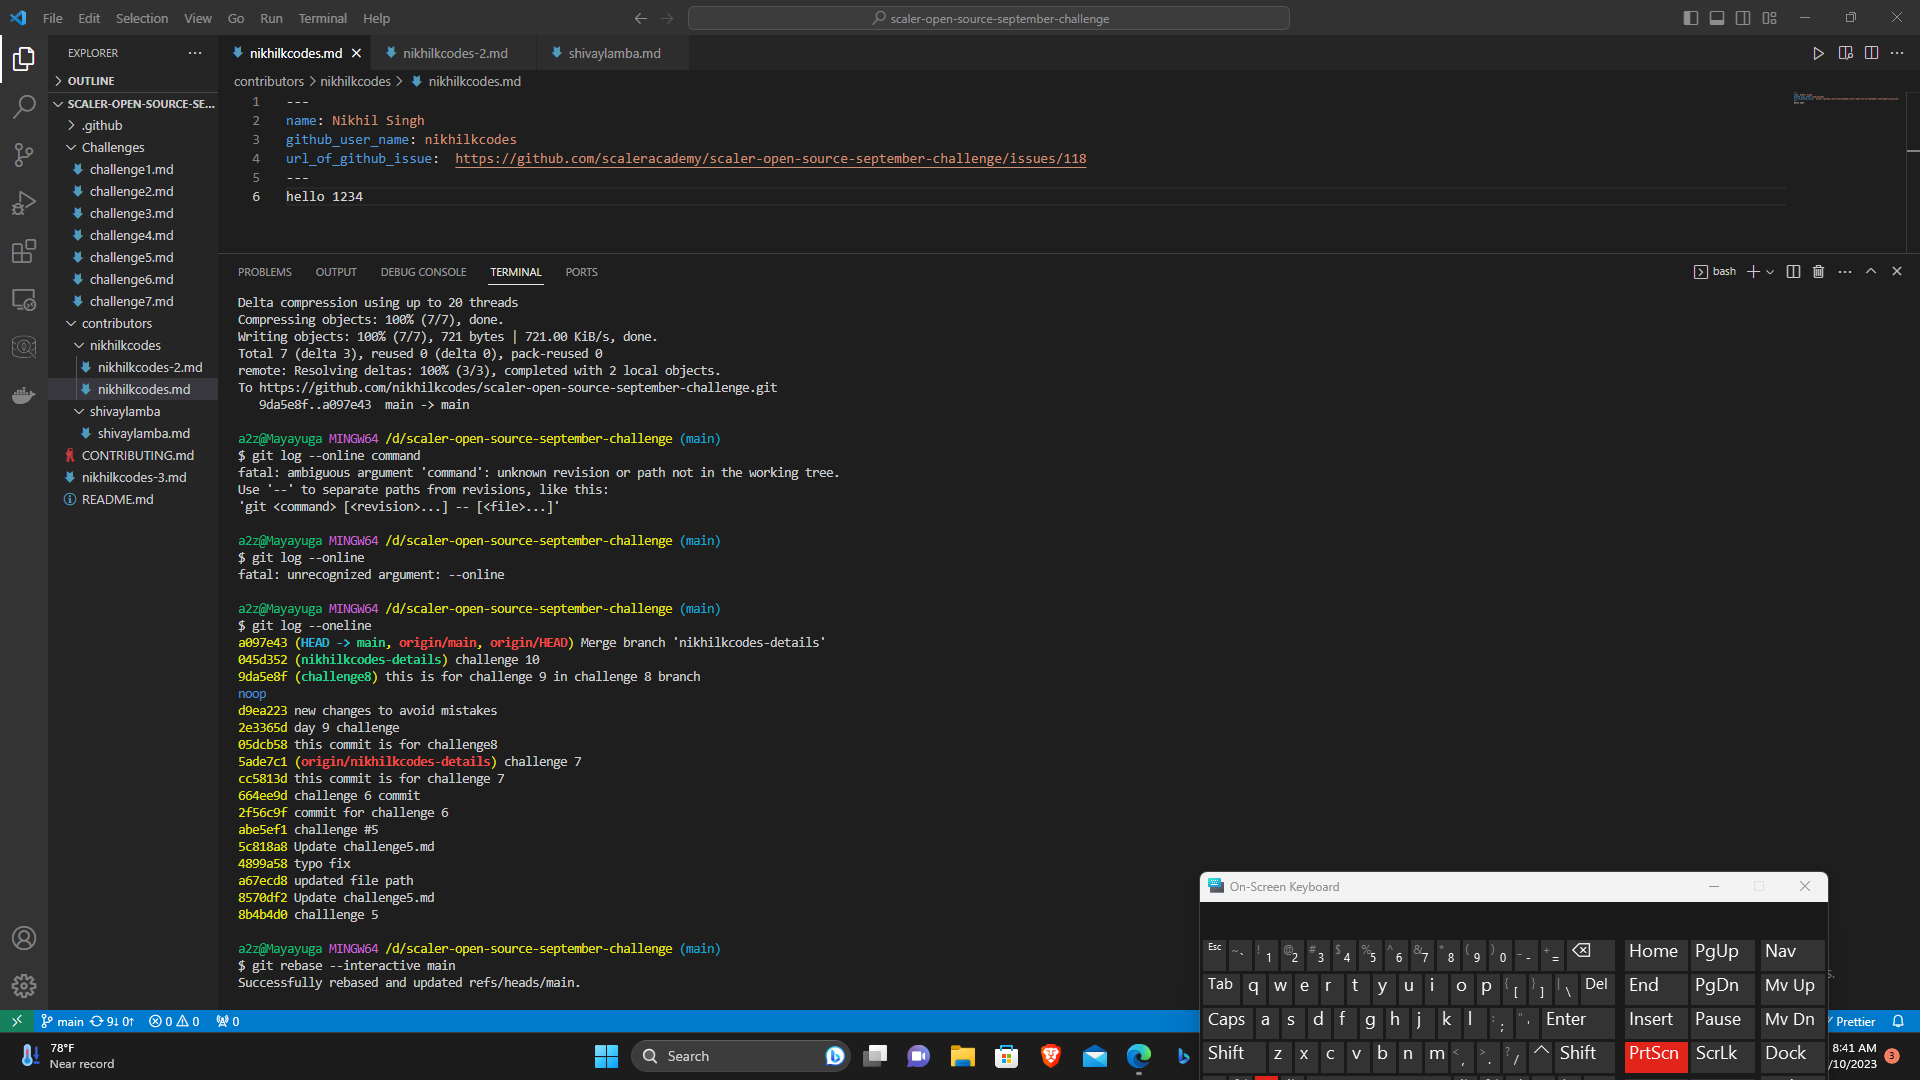This screenshot has height=1080, width=1920.
Task: Split the editor to the right
Action: pos(1871,53)
